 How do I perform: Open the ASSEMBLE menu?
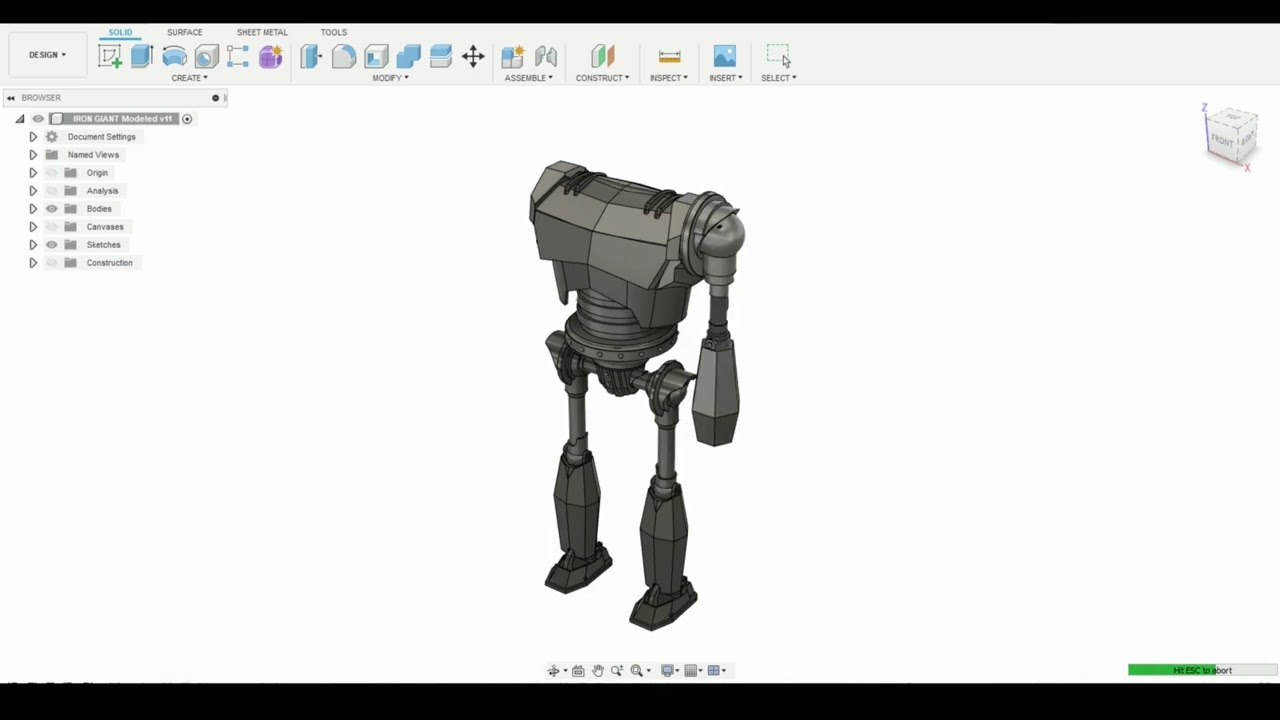[528, 78]
